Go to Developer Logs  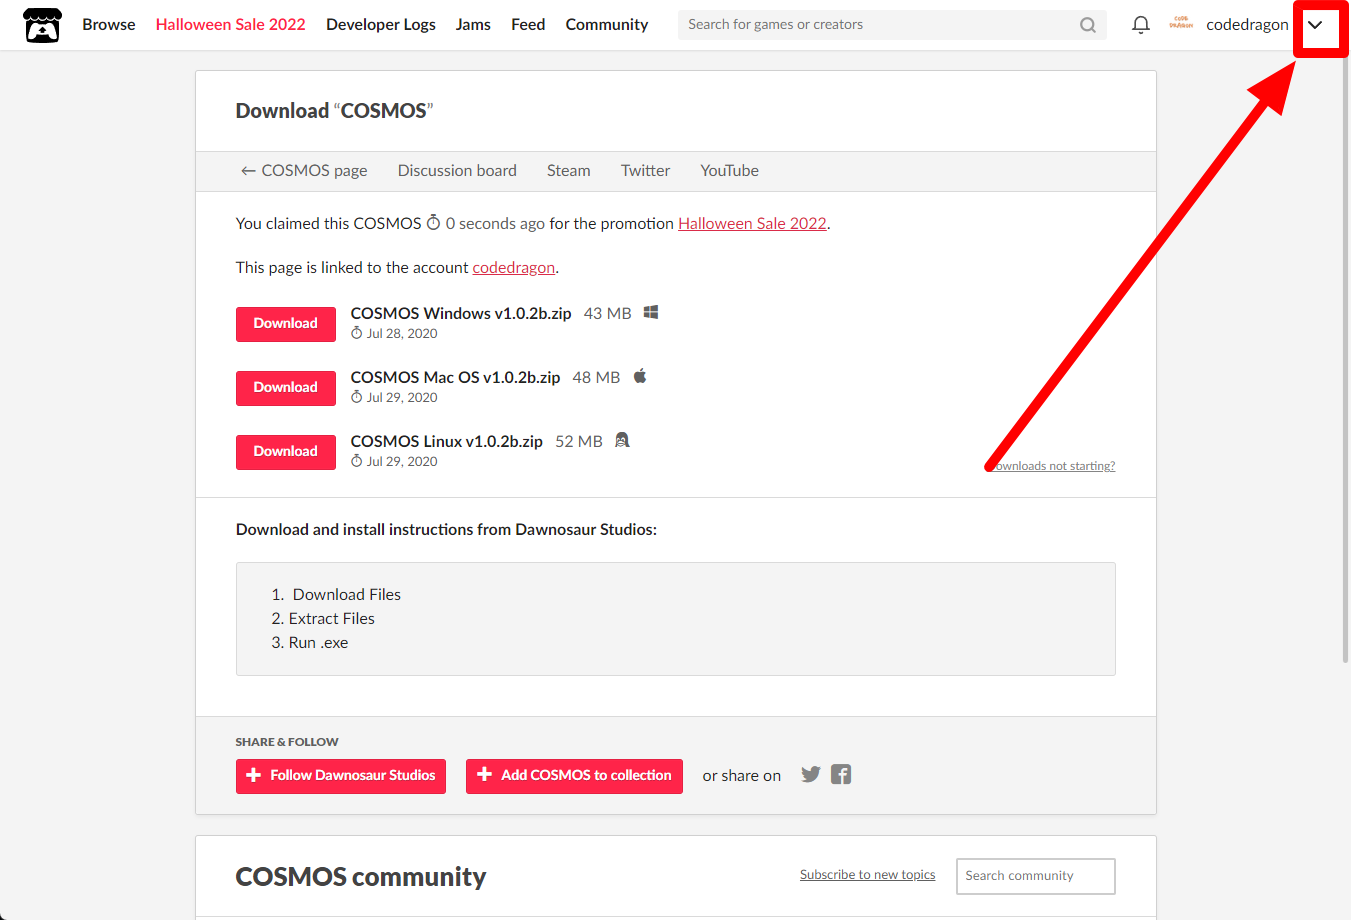(x=381, y=25)
